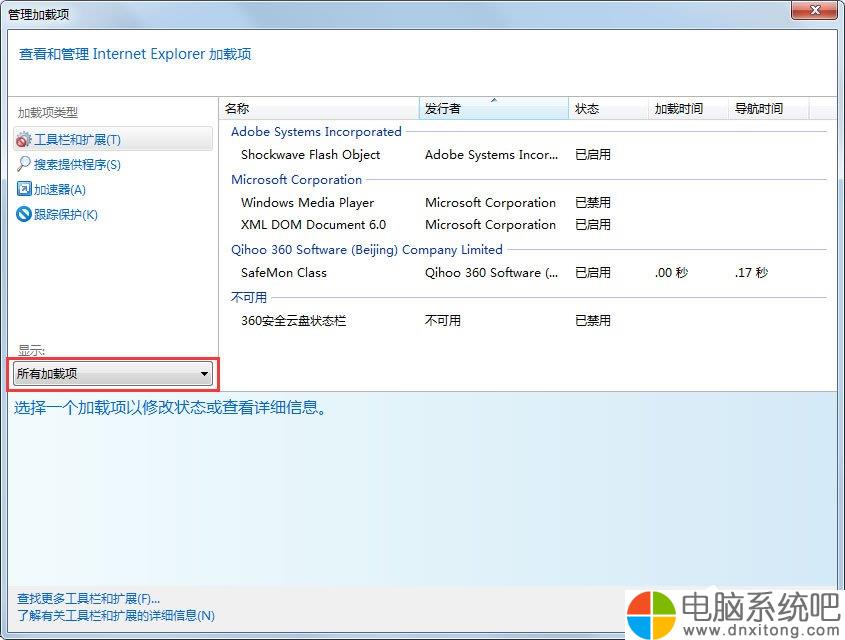Sort list by 加载时间 column header
The width and height of the screenshot is (845, 640).
688,108
